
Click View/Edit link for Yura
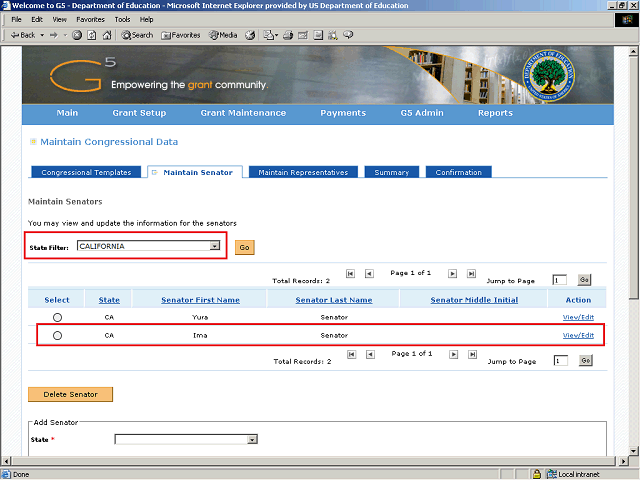578,317
